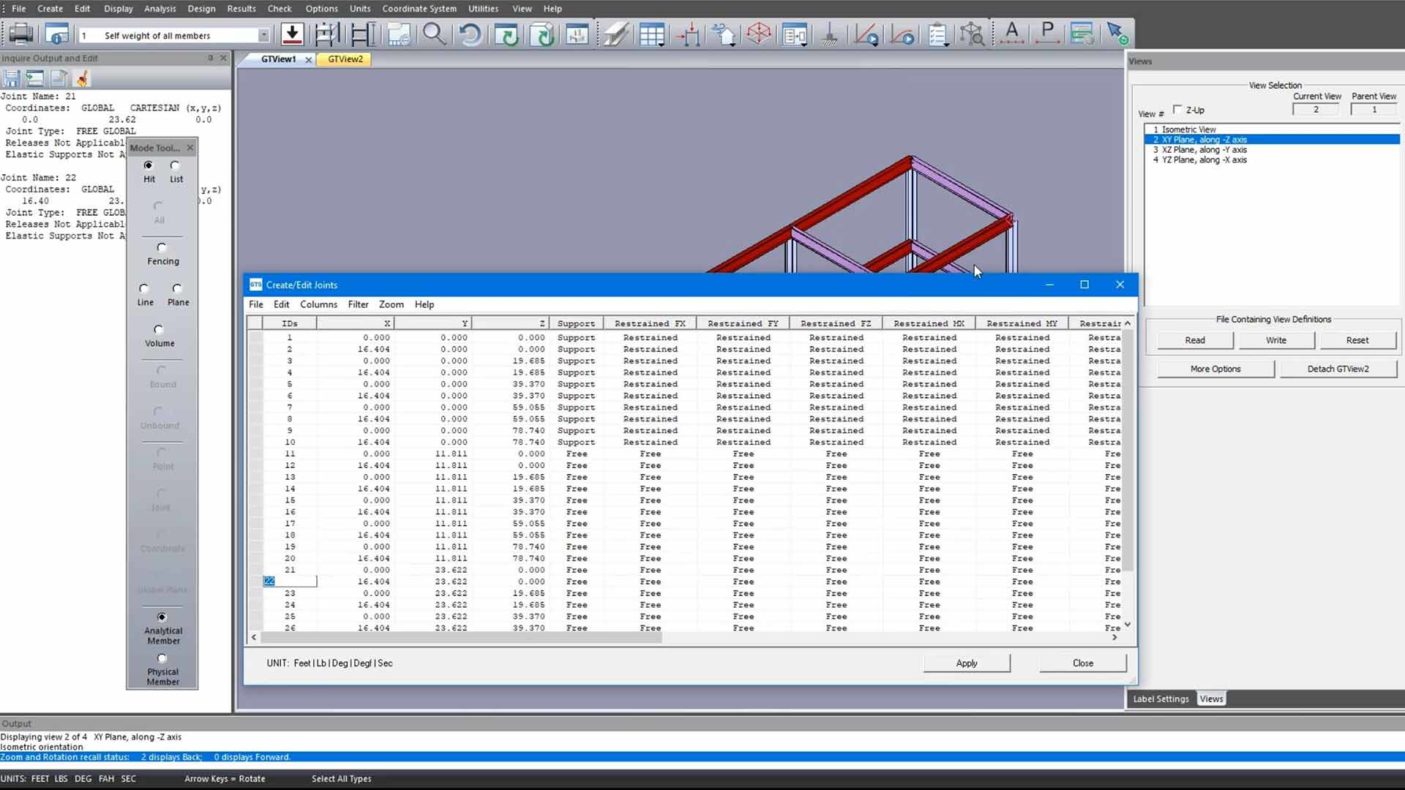
Task: Click the broom icon in Inquire Output panel
Action: pyautogui.click(x=83, y=78)
